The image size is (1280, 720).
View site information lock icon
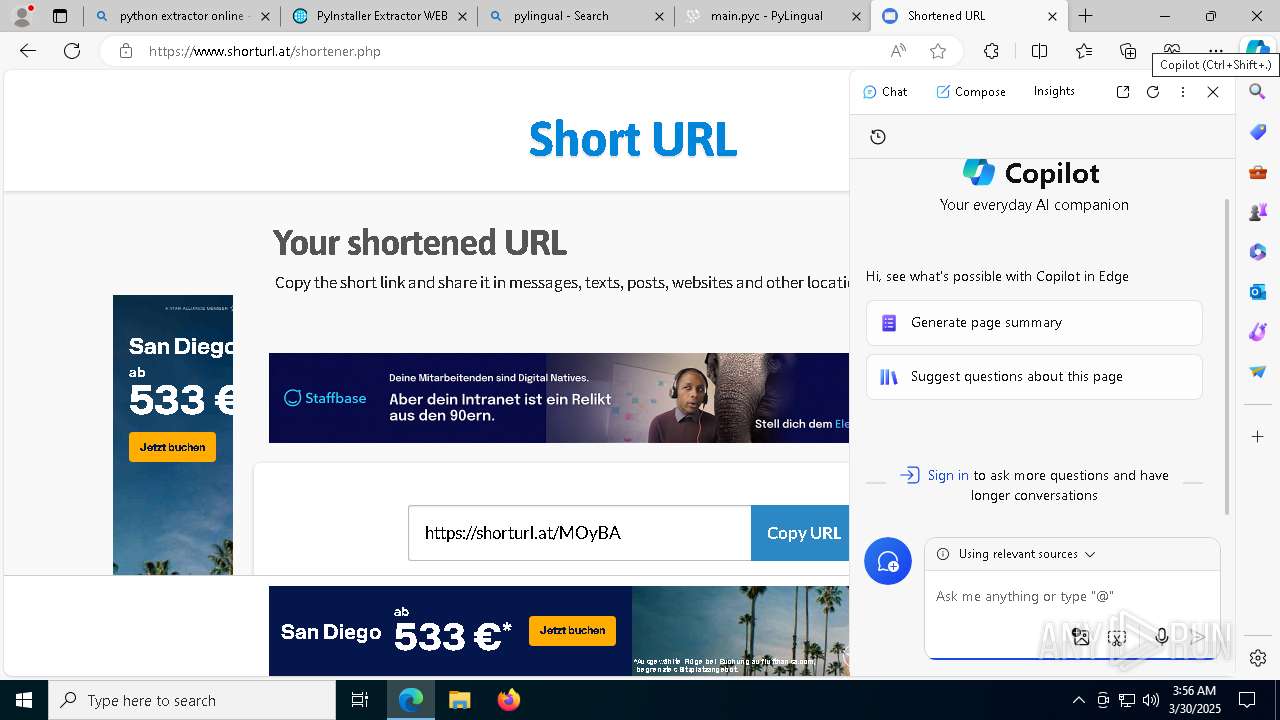point(126,51)
